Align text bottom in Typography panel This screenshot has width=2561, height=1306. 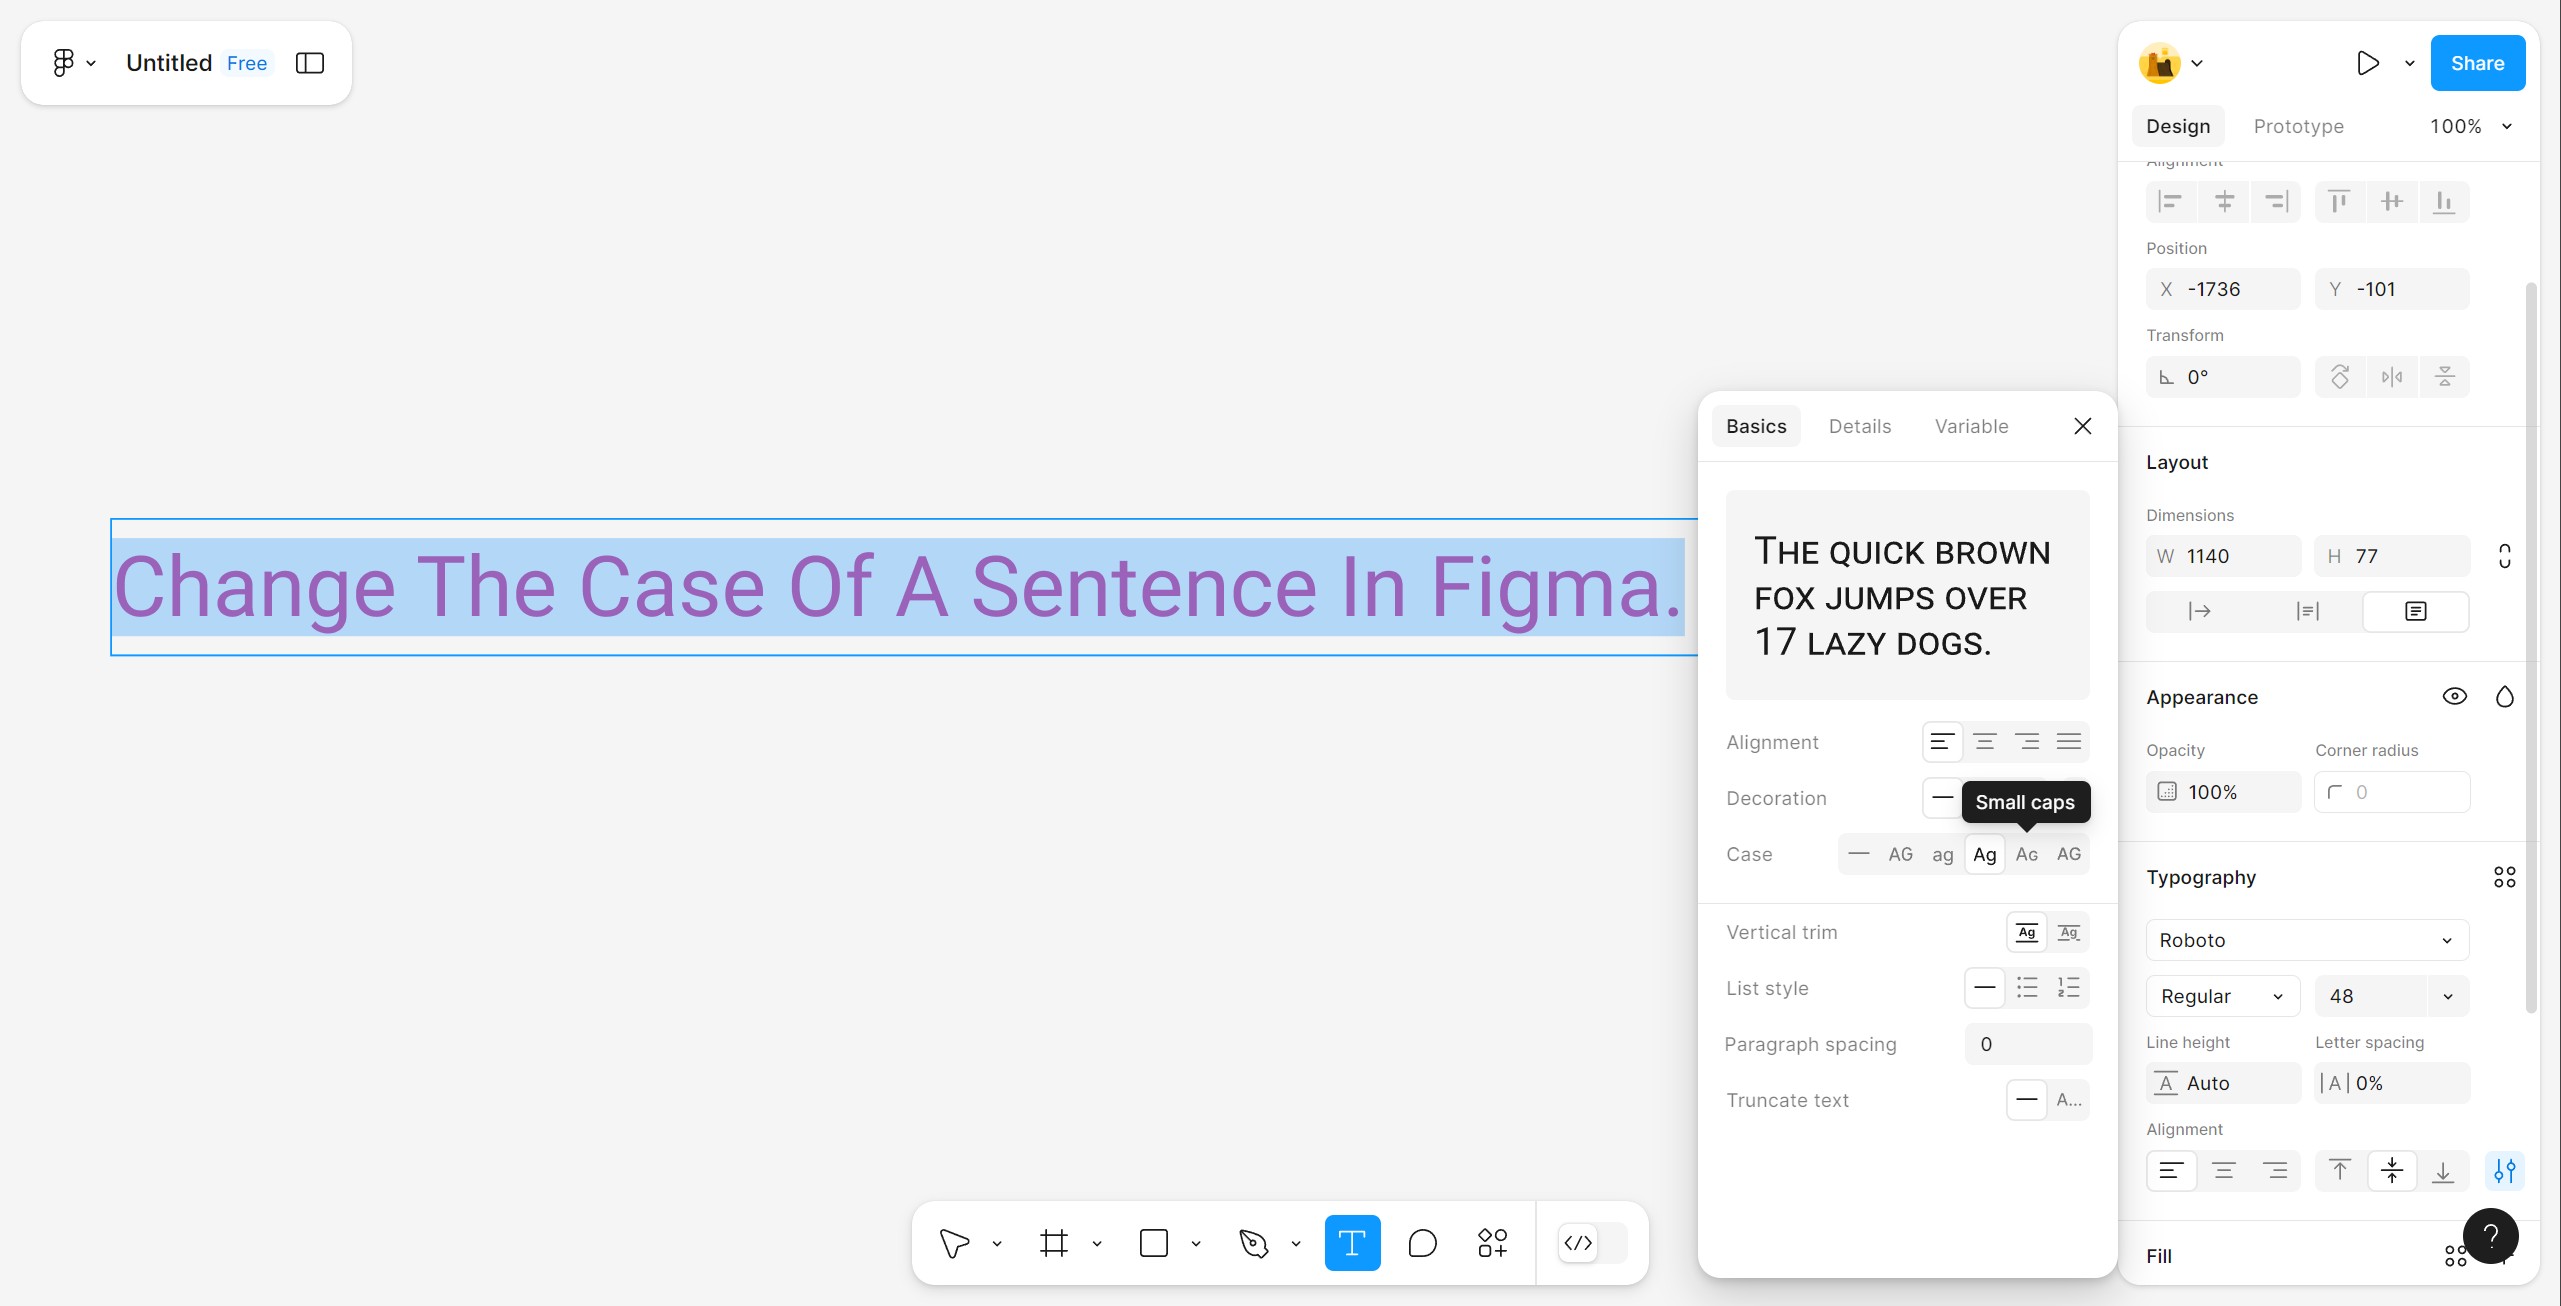click(x=2443, y=1170)
